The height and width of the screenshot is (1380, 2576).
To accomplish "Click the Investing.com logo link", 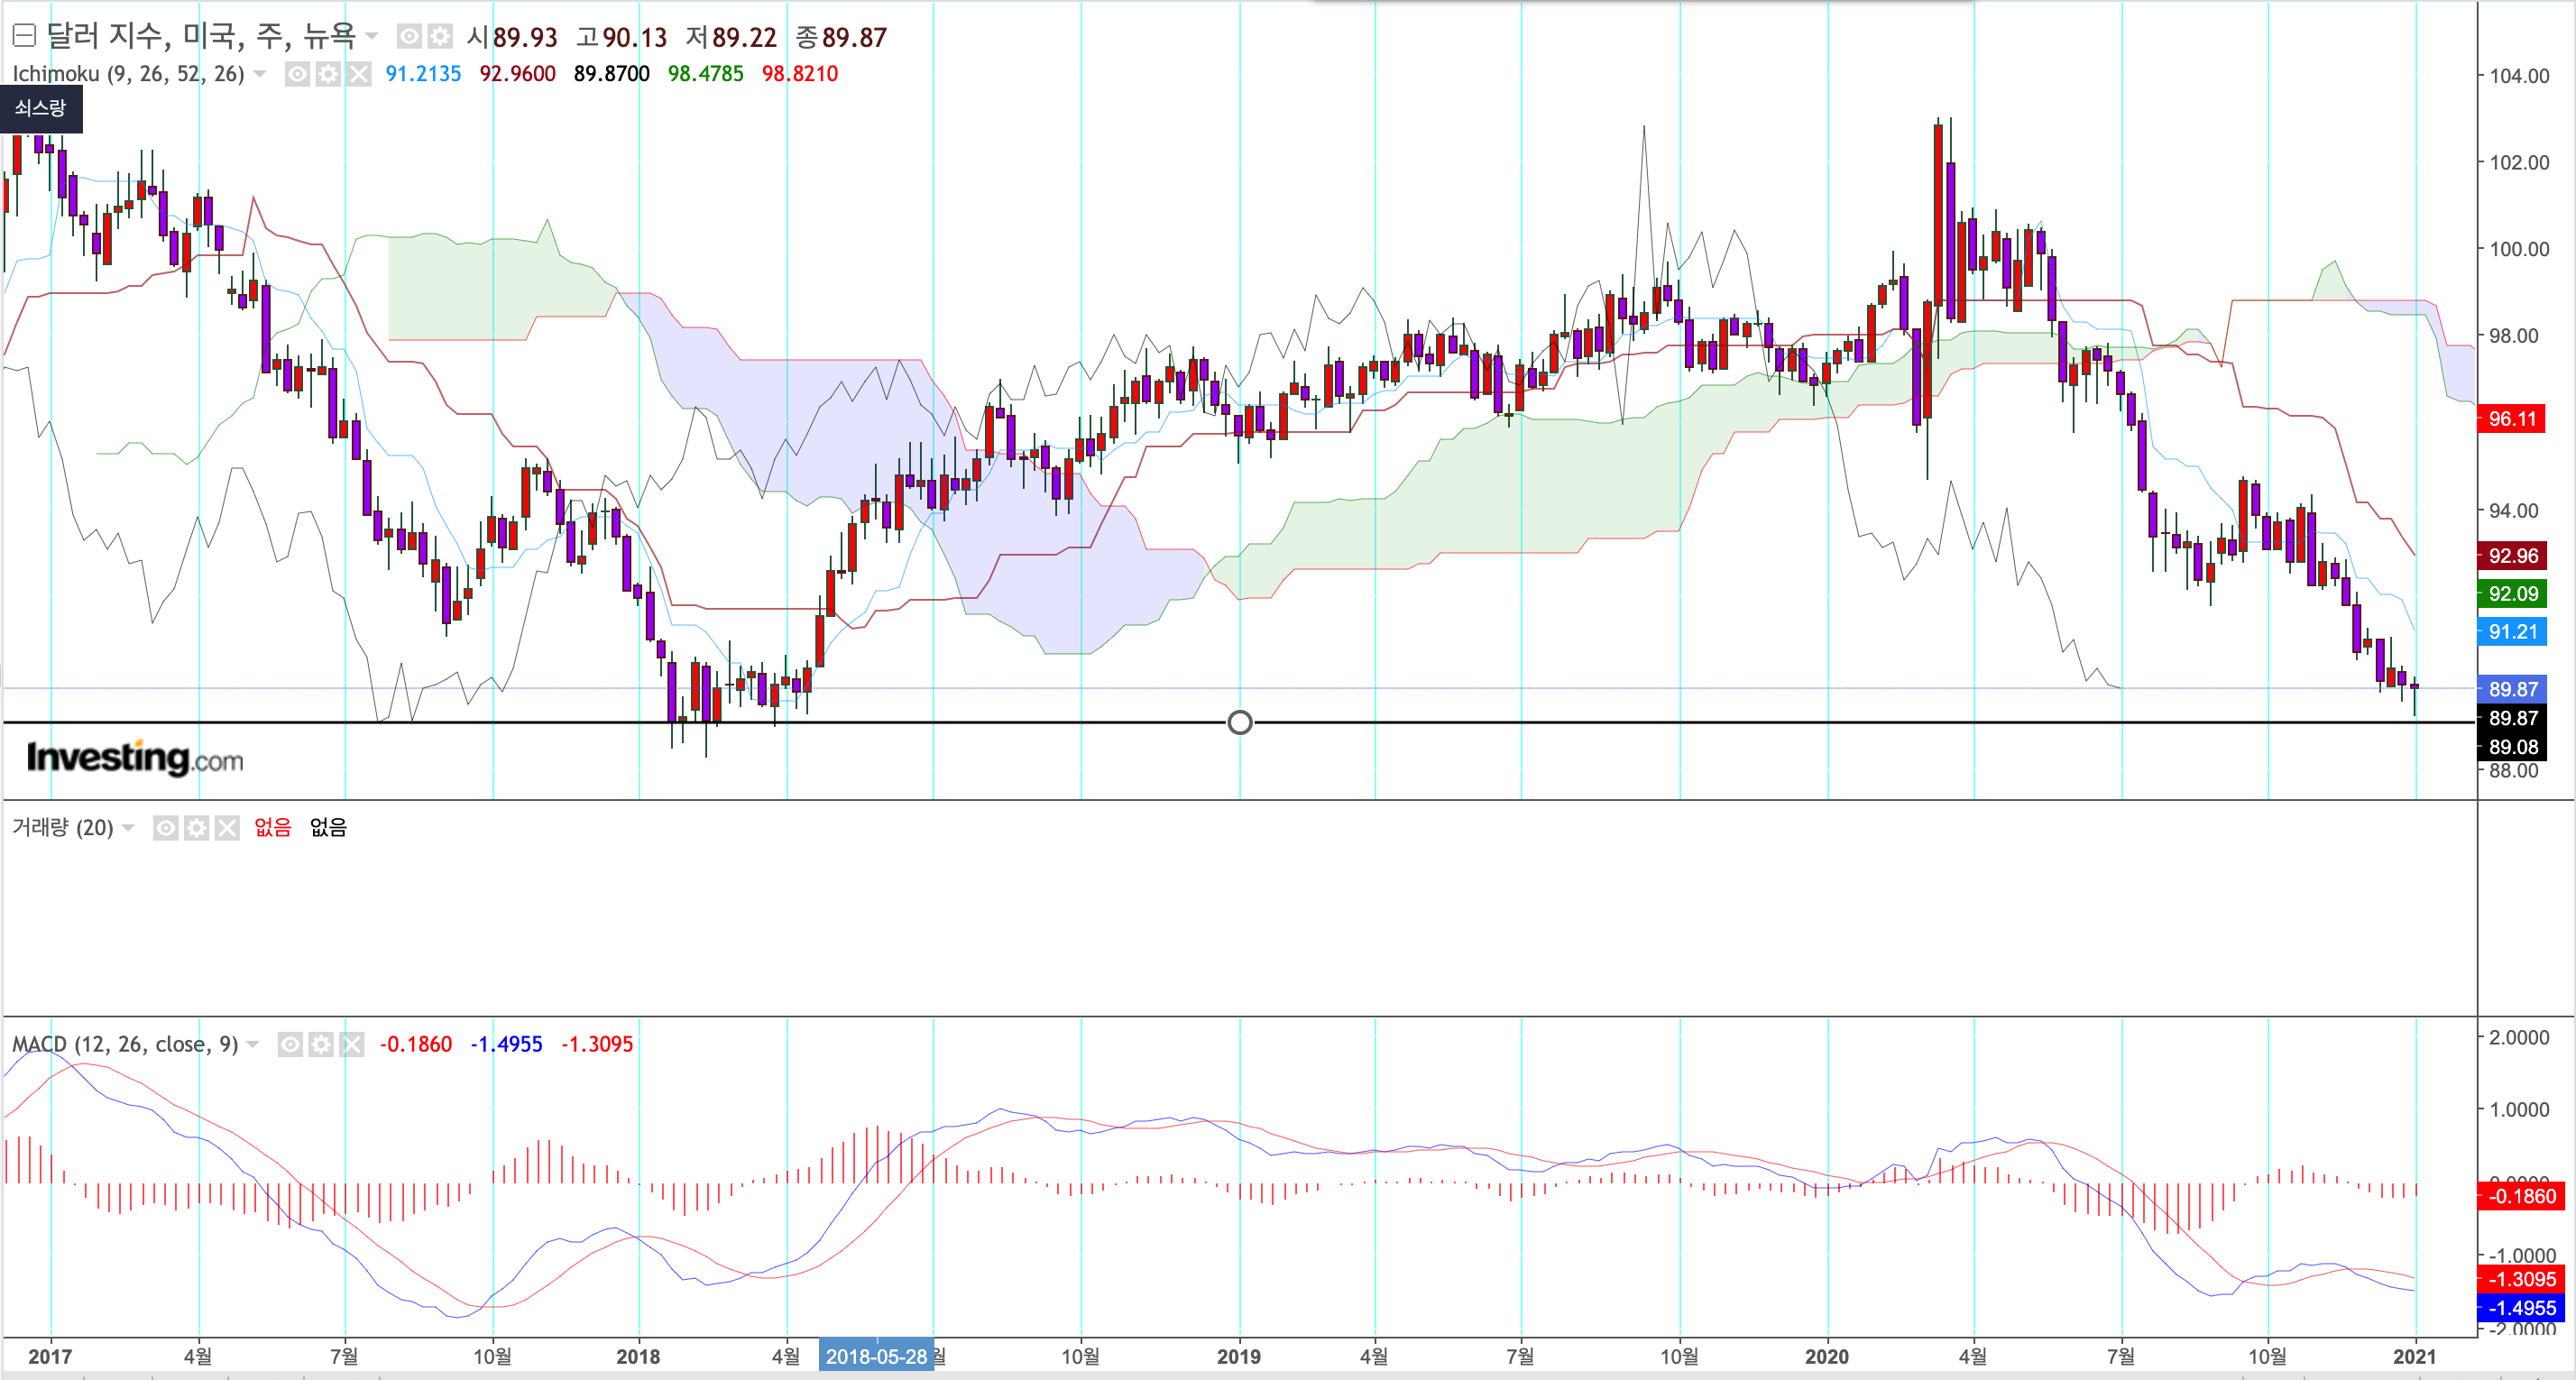I will click(135, 758).
